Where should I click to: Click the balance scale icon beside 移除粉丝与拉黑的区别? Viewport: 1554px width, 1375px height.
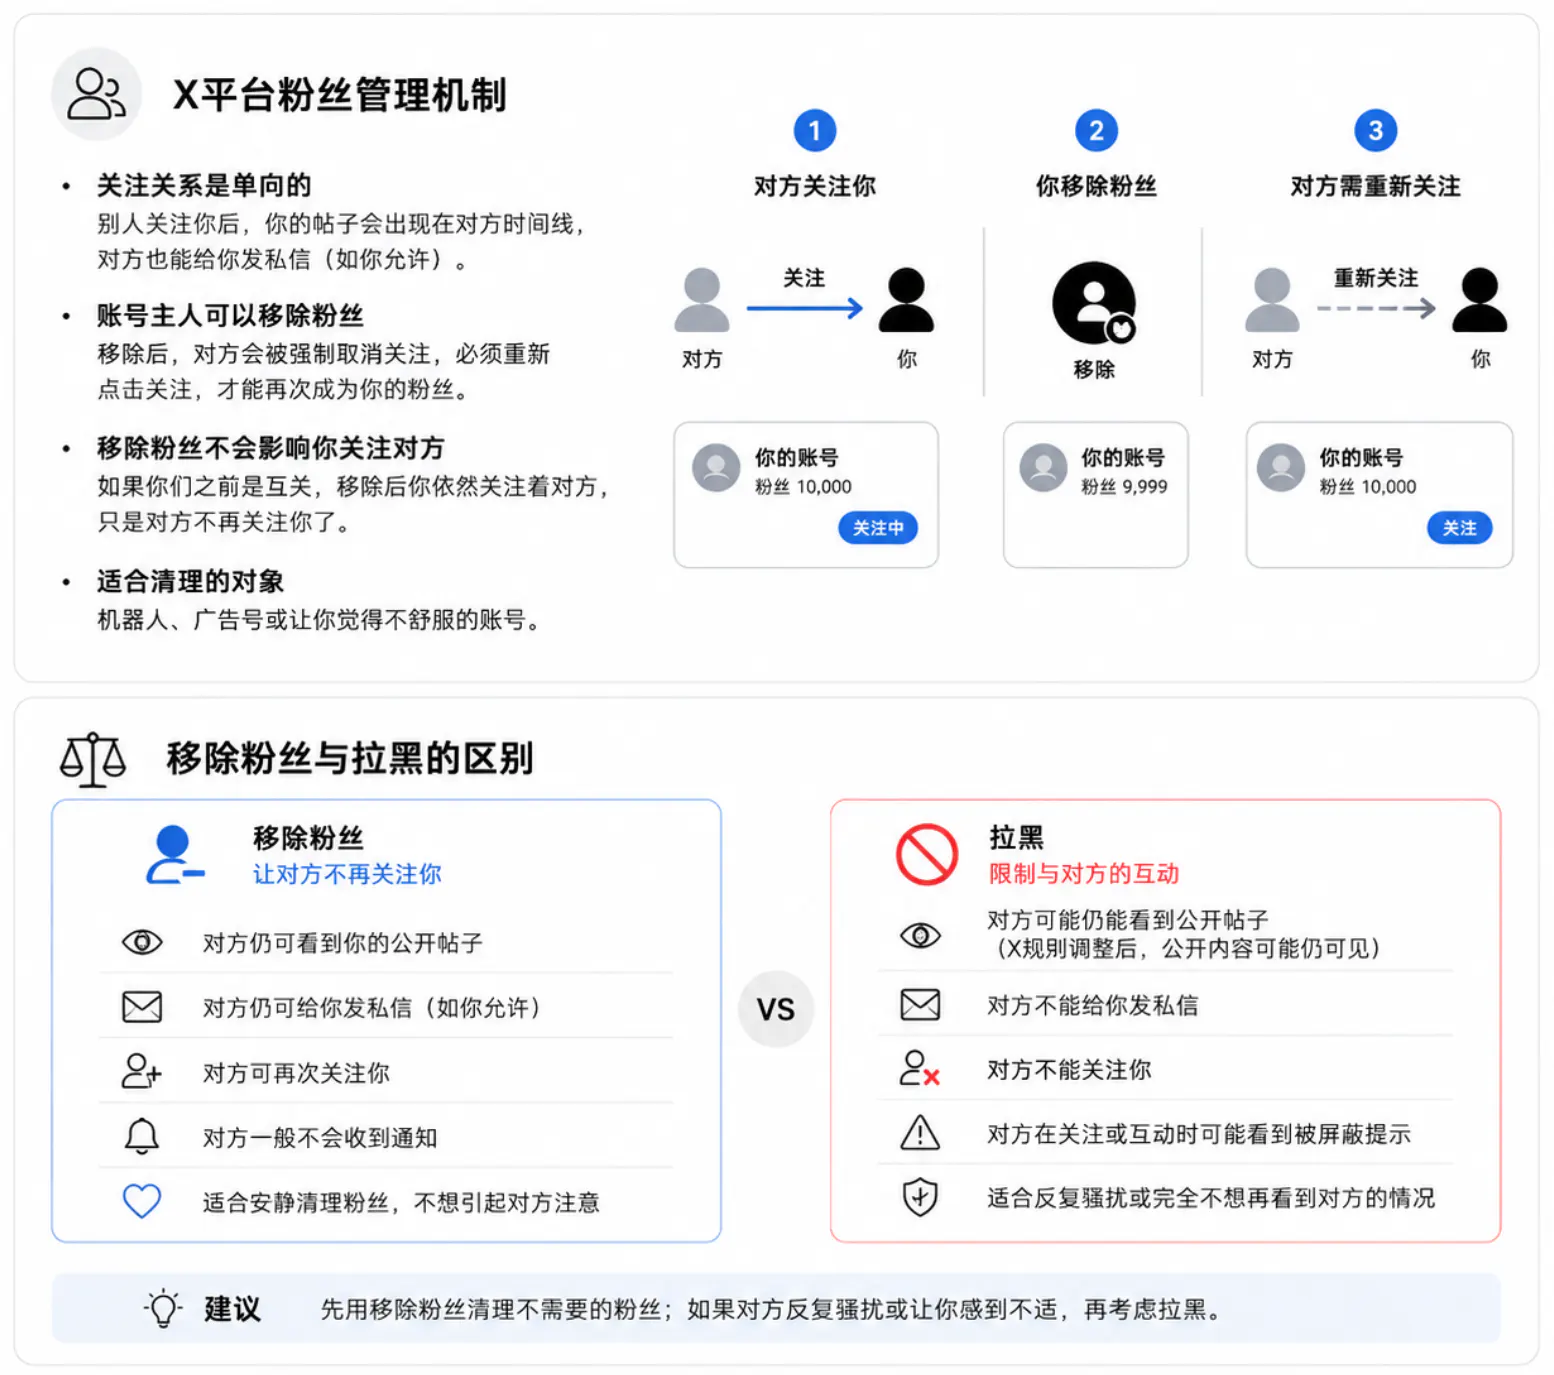click(x=93, y=758)
